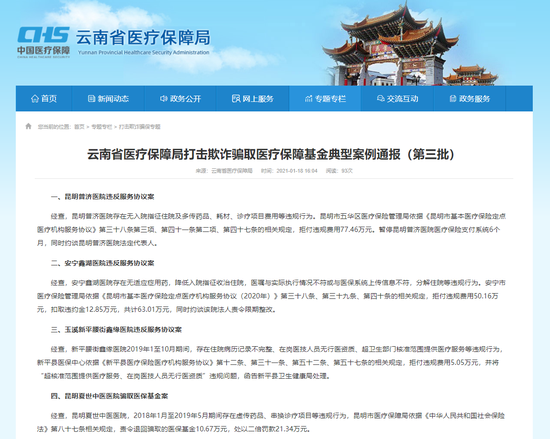Click the news icon beside 新闻动态
Viewport: 550px width, 439px height.
(x=91, y=99)
